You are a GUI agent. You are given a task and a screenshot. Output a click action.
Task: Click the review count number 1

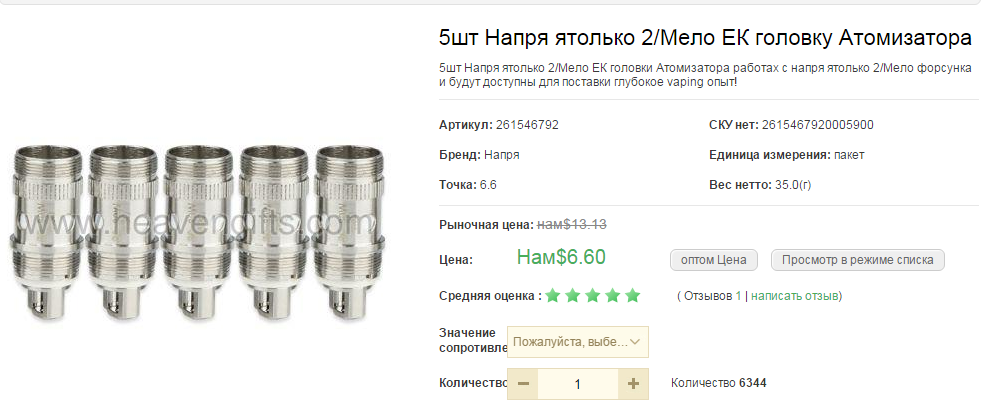[x=739, y=296]
